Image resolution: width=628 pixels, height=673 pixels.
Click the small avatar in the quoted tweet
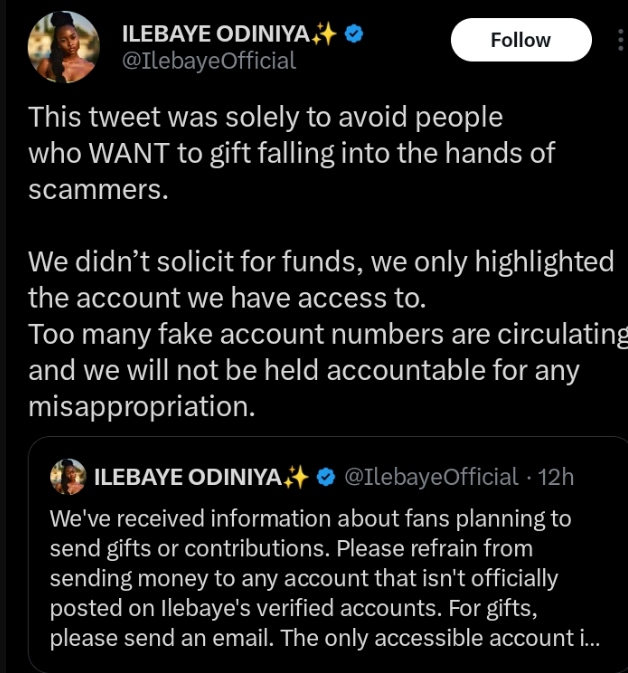pyautogui.click(x=68, y=477)
